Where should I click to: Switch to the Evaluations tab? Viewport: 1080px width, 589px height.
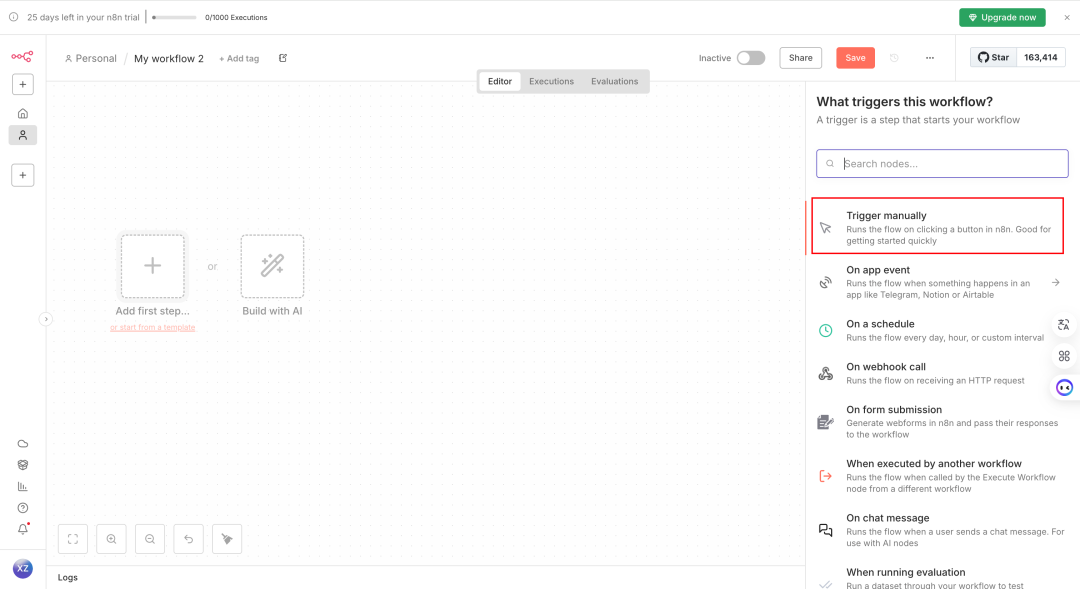(x=614, y=81)
